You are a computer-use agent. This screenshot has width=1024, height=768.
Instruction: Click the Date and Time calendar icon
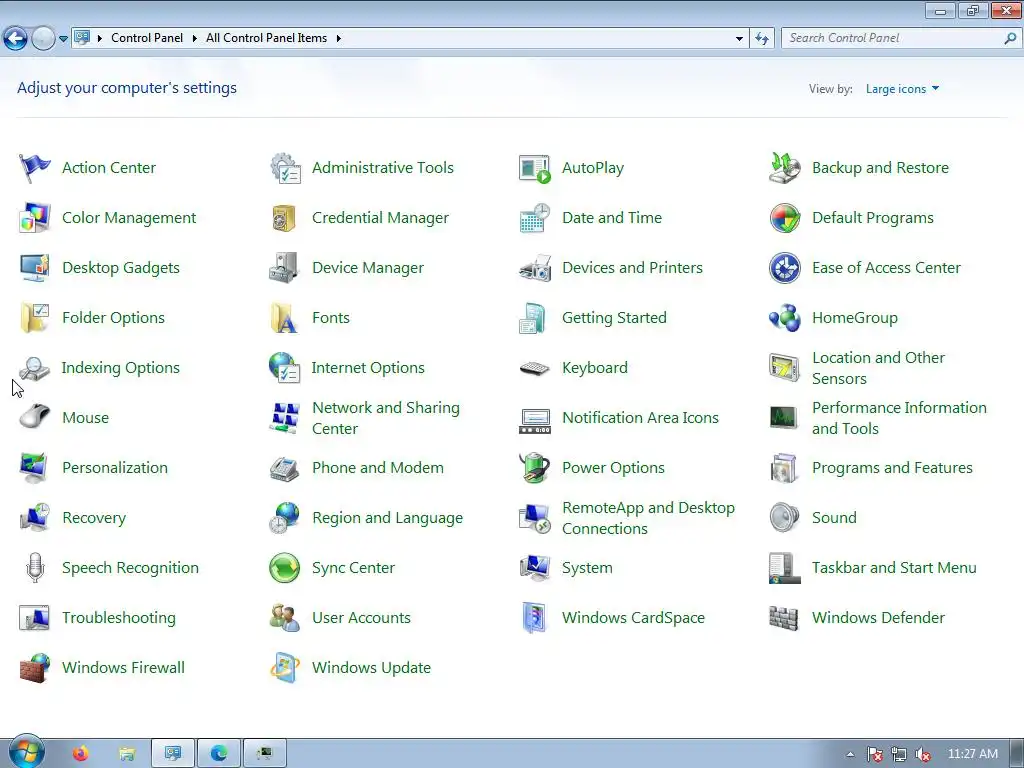[535, 218]
